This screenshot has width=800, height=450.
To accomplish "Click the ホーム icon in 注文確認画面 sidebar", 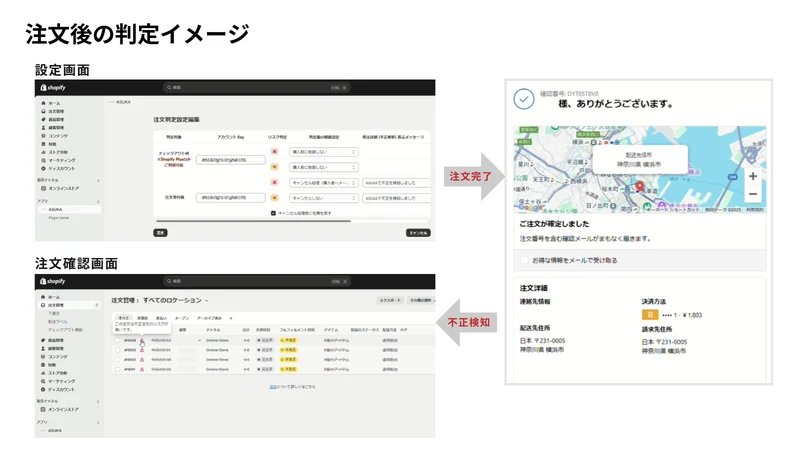I will pos(43,296).
